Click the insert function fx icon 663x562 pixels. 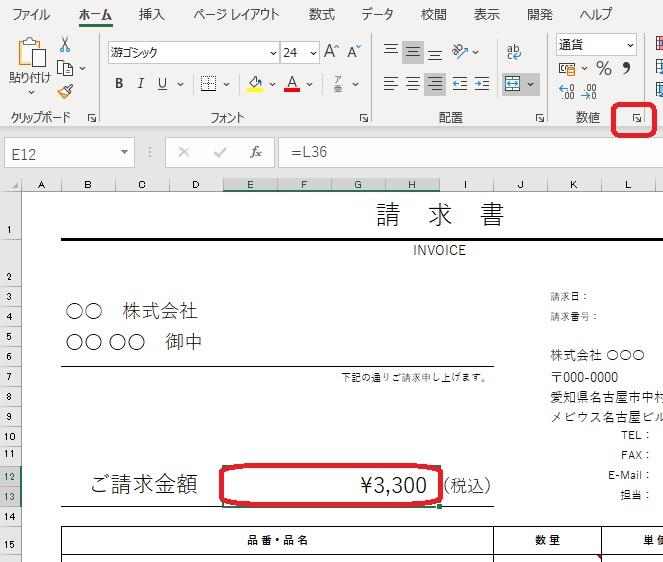point(256,152)
